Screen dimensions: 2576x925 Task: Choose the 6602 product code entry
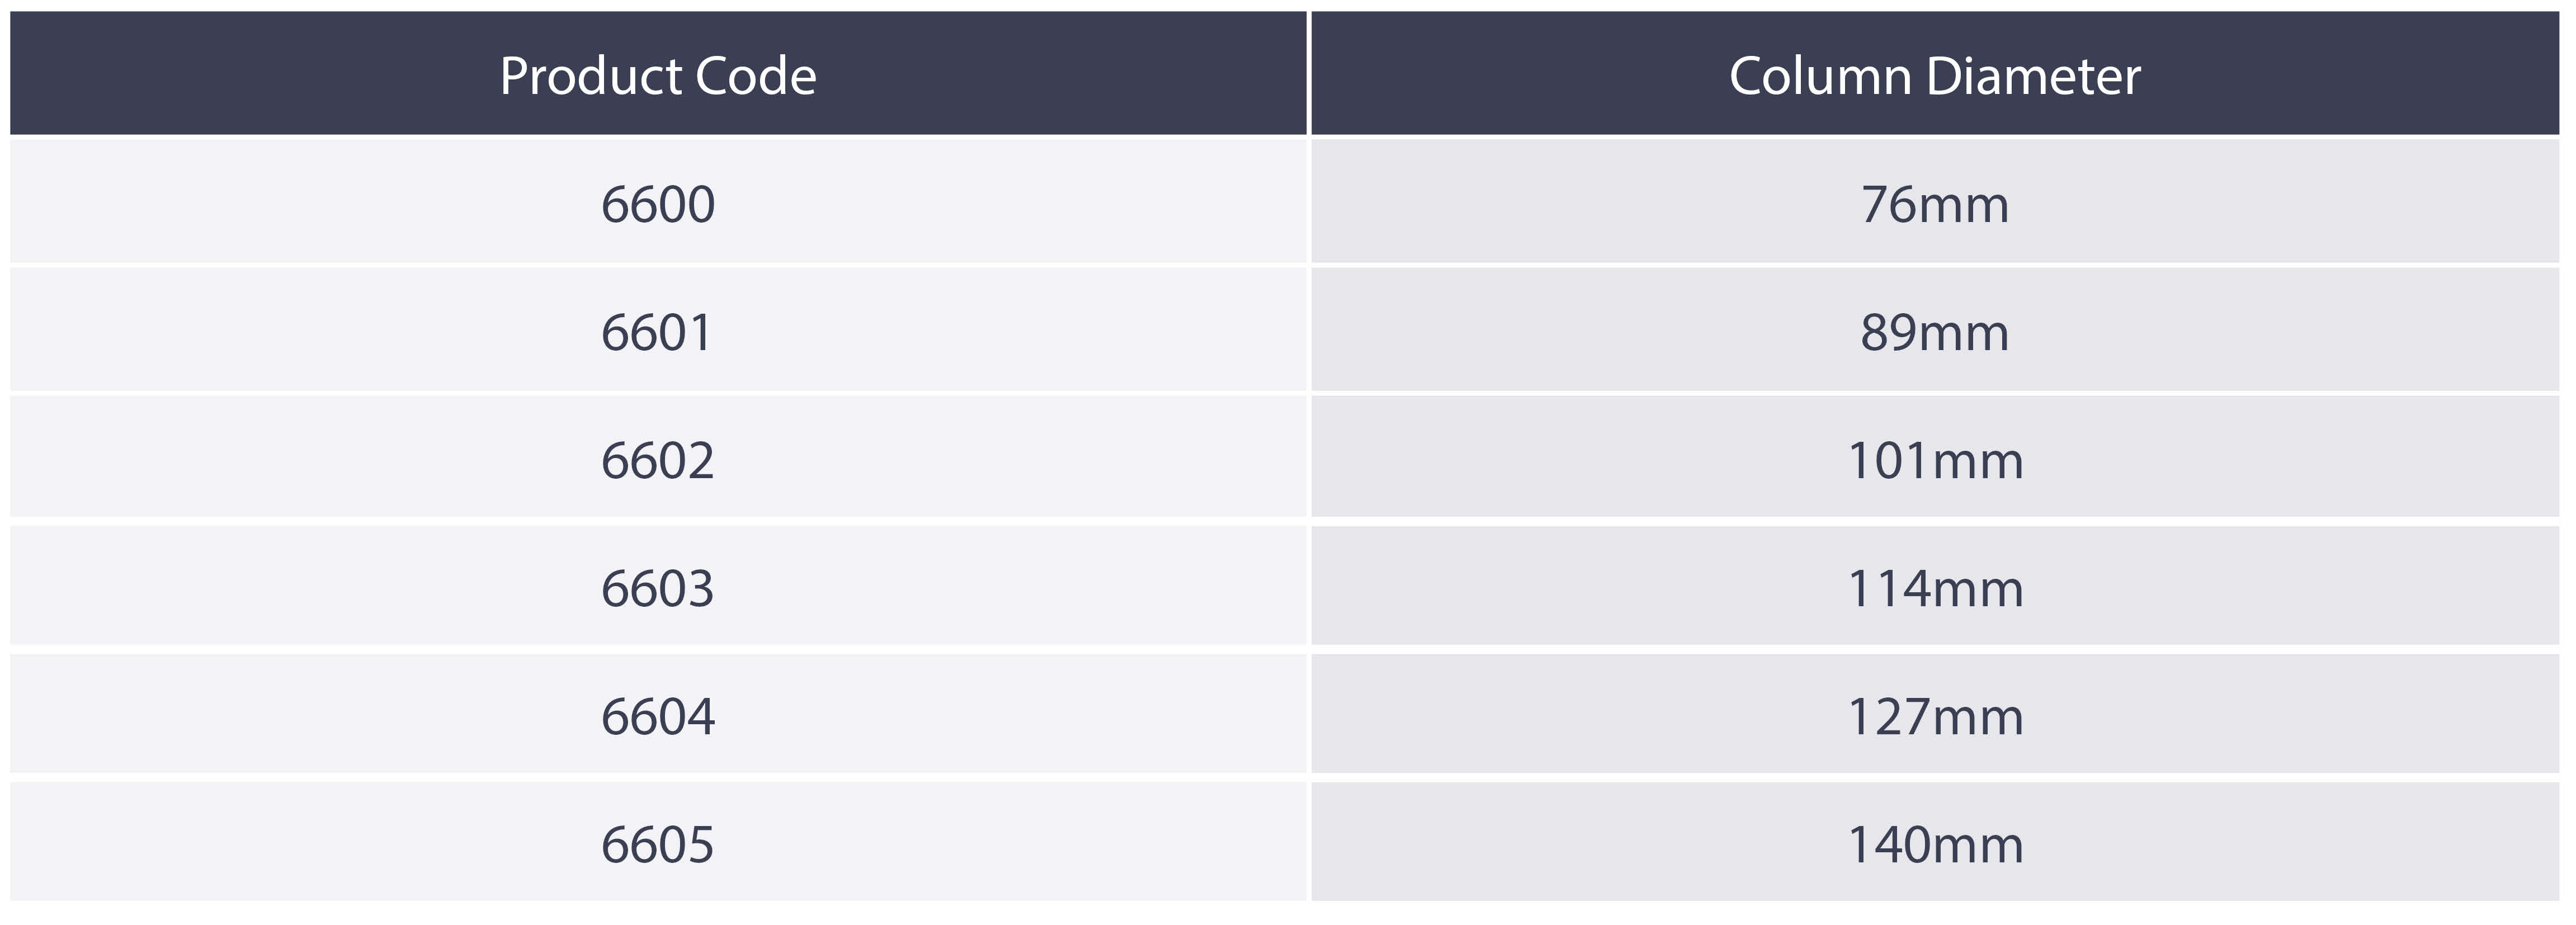click(658, 457)
